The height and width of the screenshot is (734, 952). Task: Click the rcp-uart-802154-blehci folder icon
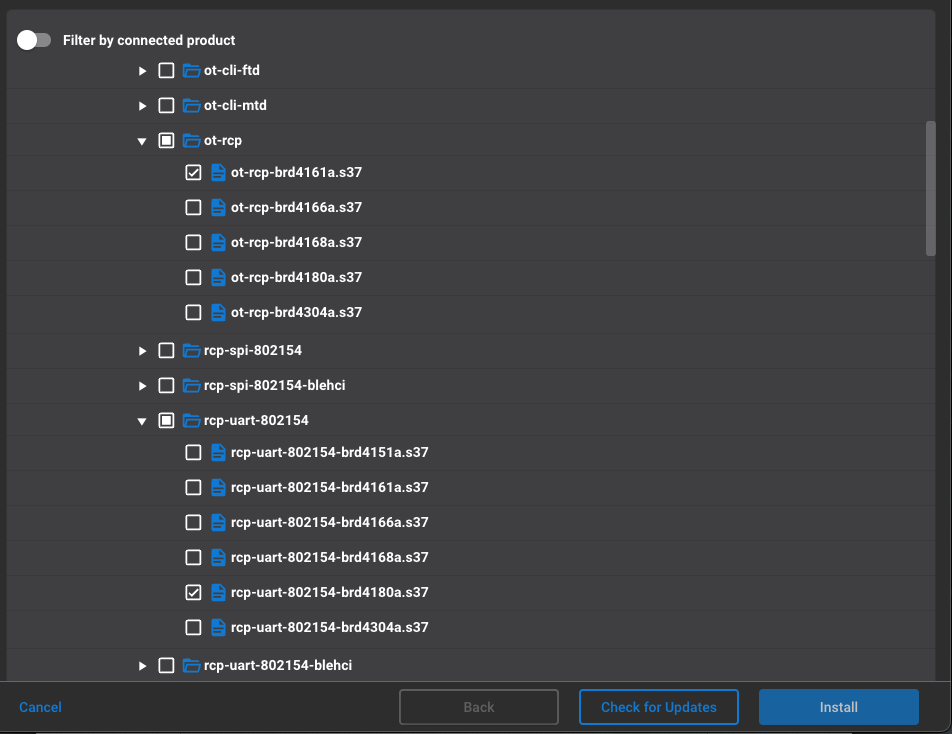pos(190,664)
